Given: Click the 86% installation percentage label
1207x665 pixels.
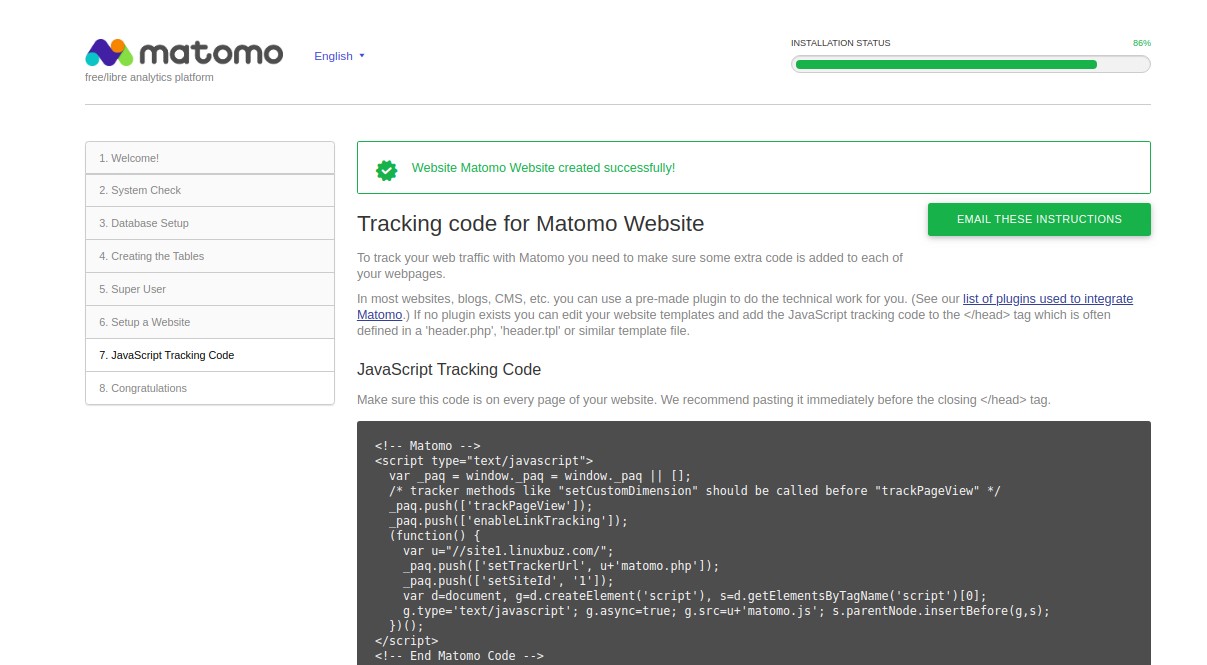Looking at the screenshot, I should click(x=1141, y=43).
